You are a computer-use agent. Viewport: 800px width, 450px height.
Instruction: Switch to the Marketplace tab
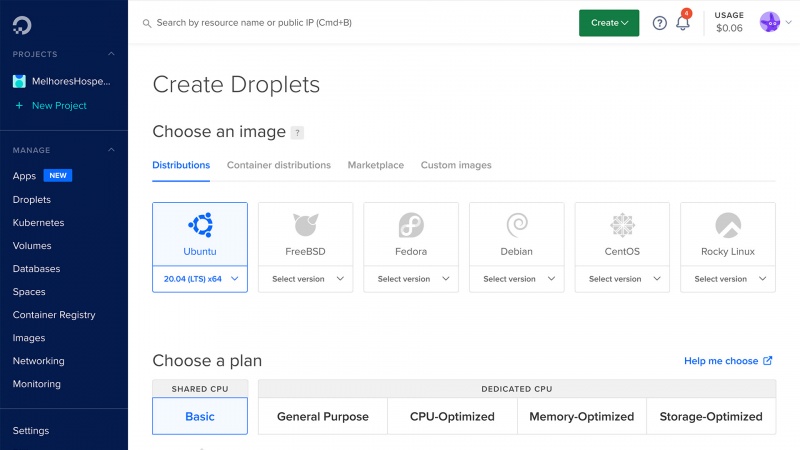click(x=376, y=165)
